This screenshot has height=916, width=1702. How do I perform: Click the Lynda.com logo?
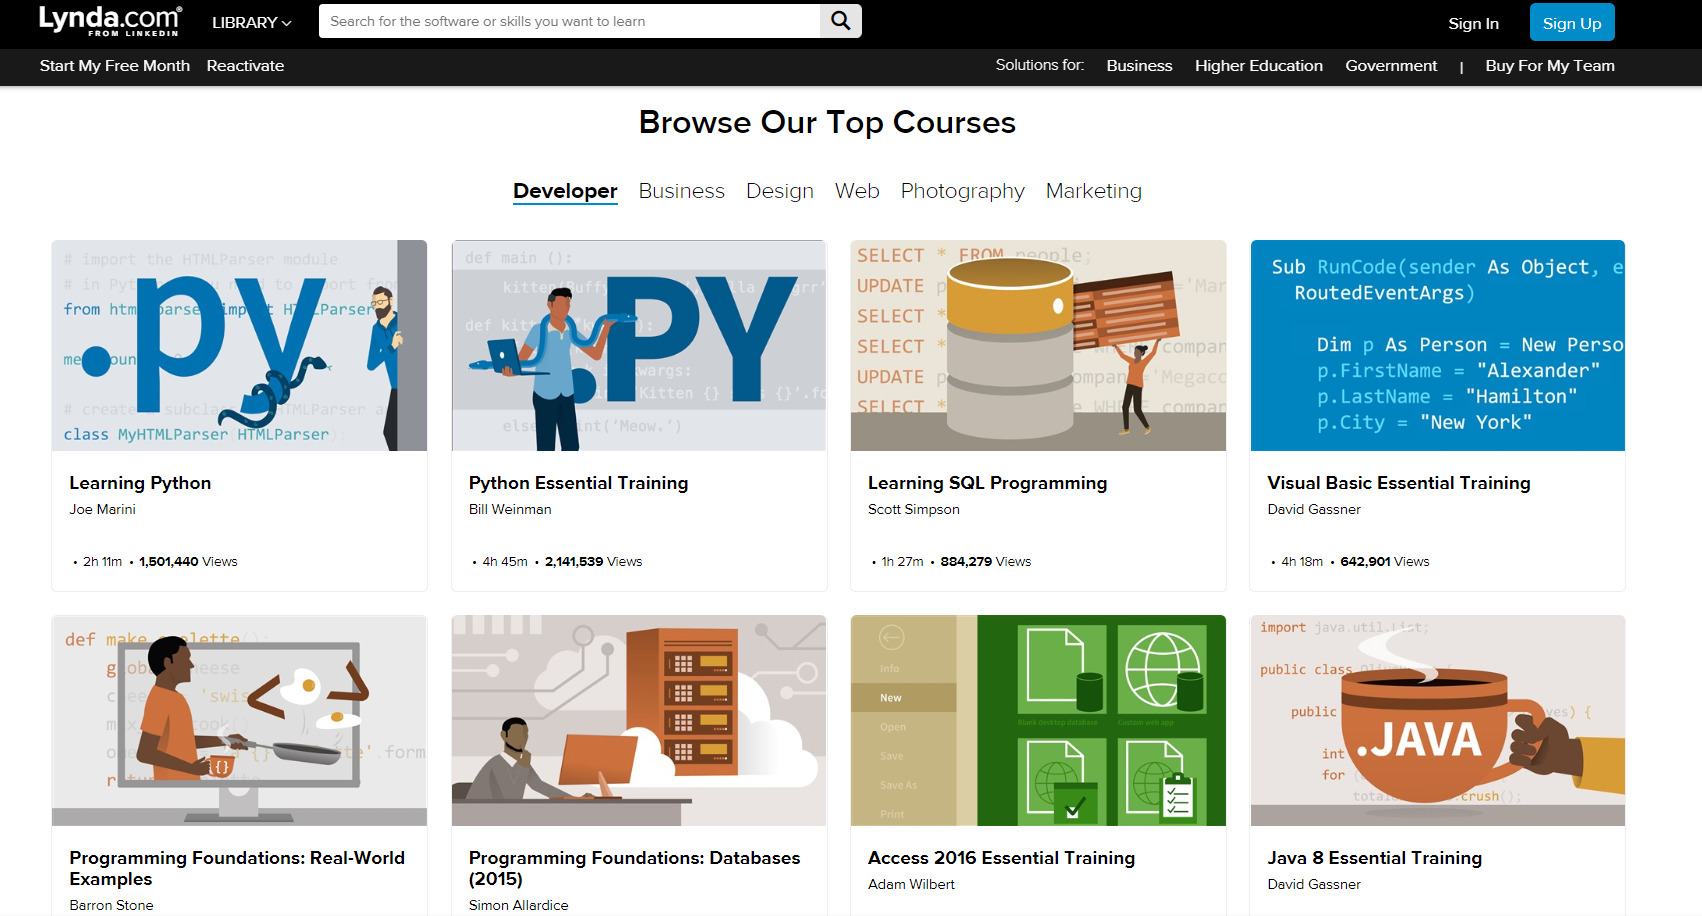[110, 21]
